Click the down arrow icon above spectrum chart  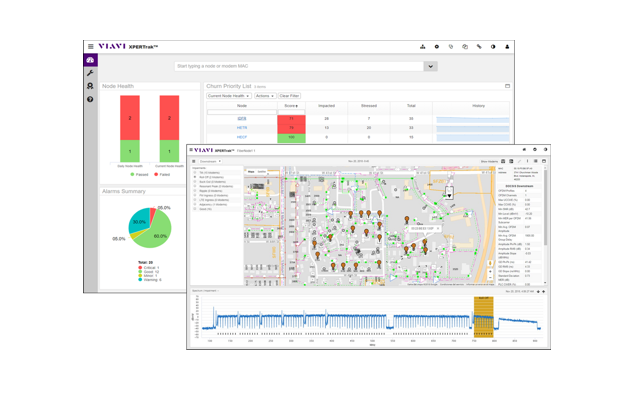pos(538,291)
